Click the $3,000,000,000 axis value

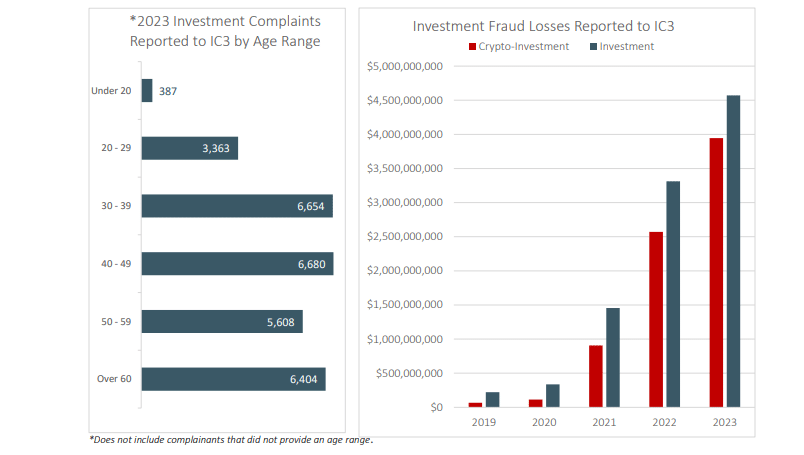[405, 203]
